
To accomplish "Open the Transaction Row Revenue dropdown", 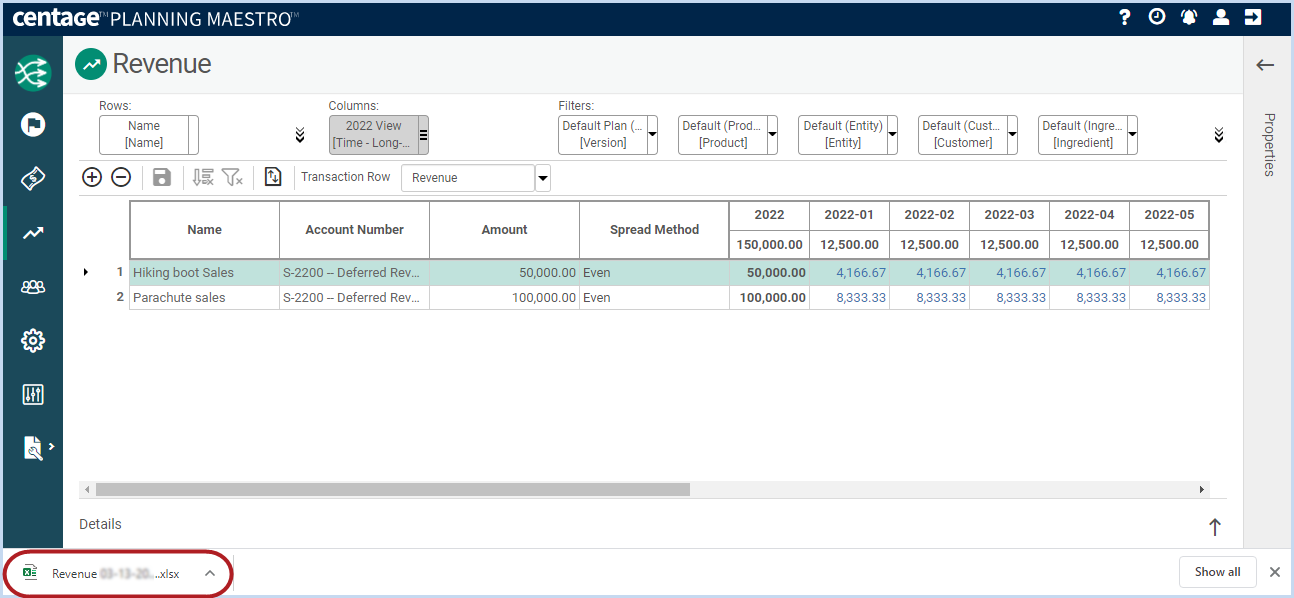I will pos(543,178).
